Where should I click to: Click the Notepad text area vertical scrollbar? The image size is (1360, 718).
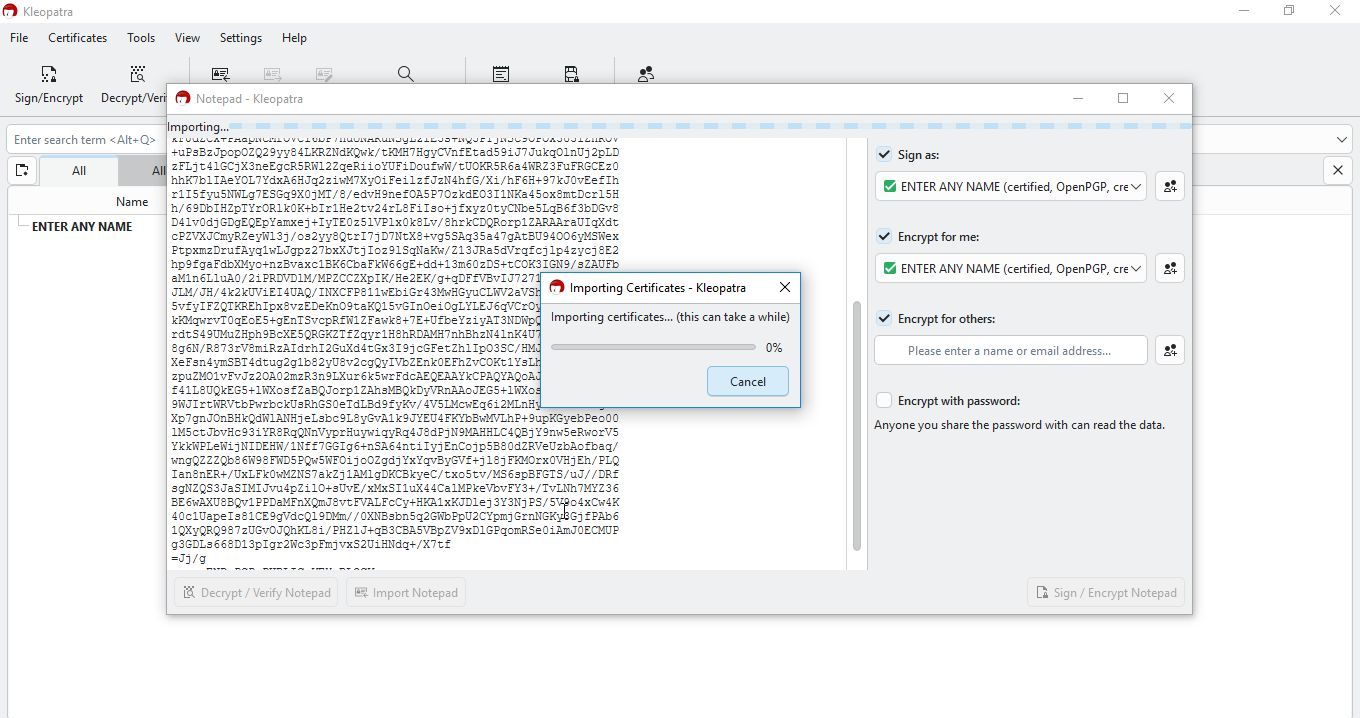tap(856, 425)
